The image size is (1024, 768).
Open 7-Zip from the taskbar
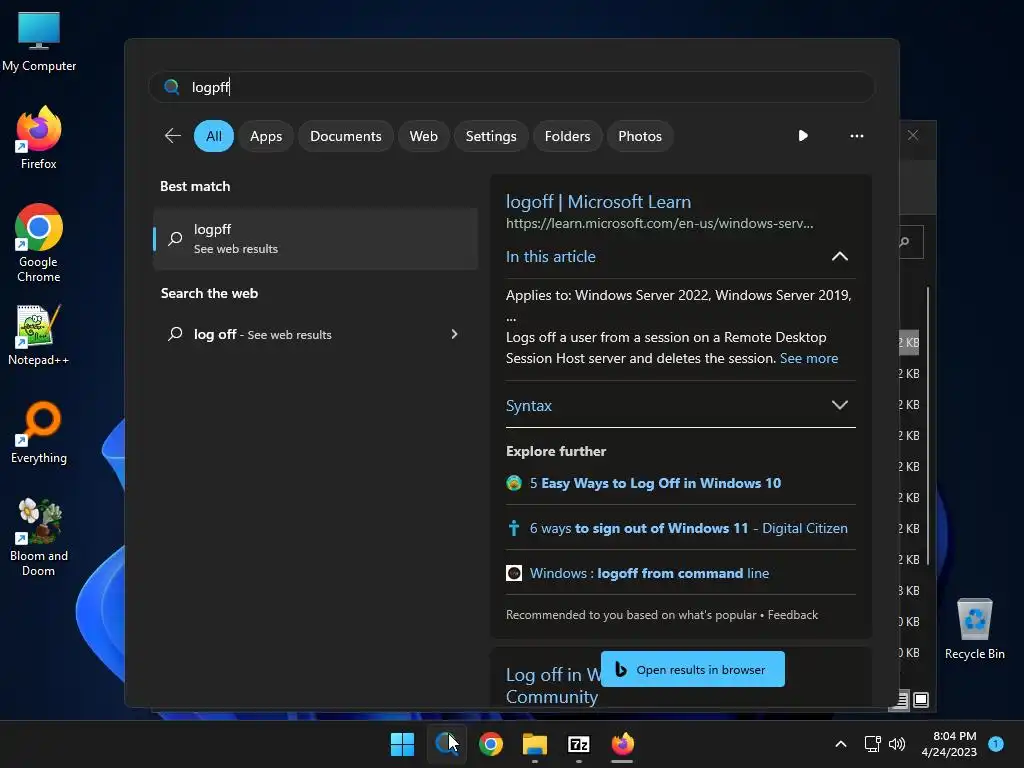tap(579, 744)
